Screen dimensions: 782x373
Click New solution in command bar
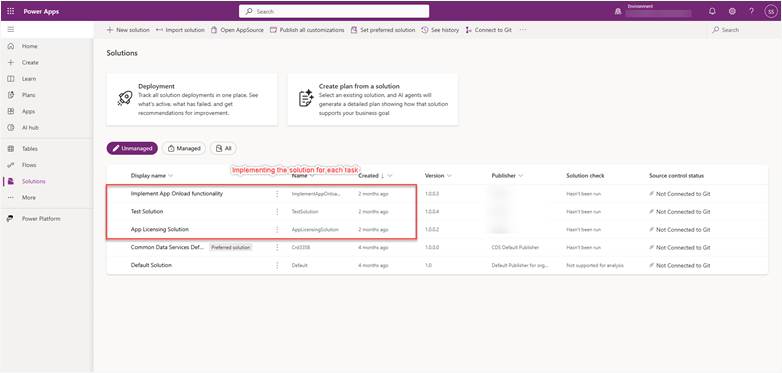128,30
